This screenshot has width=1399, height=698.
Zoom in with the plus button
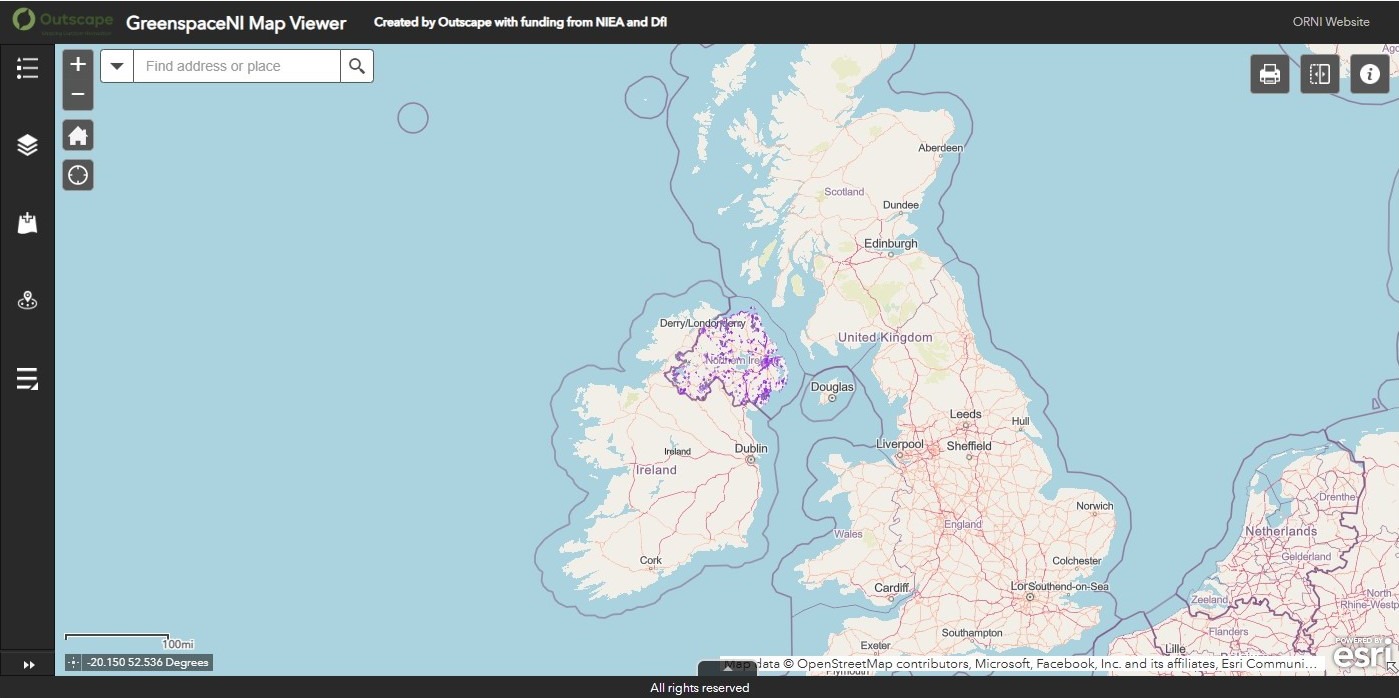(78, 64)
